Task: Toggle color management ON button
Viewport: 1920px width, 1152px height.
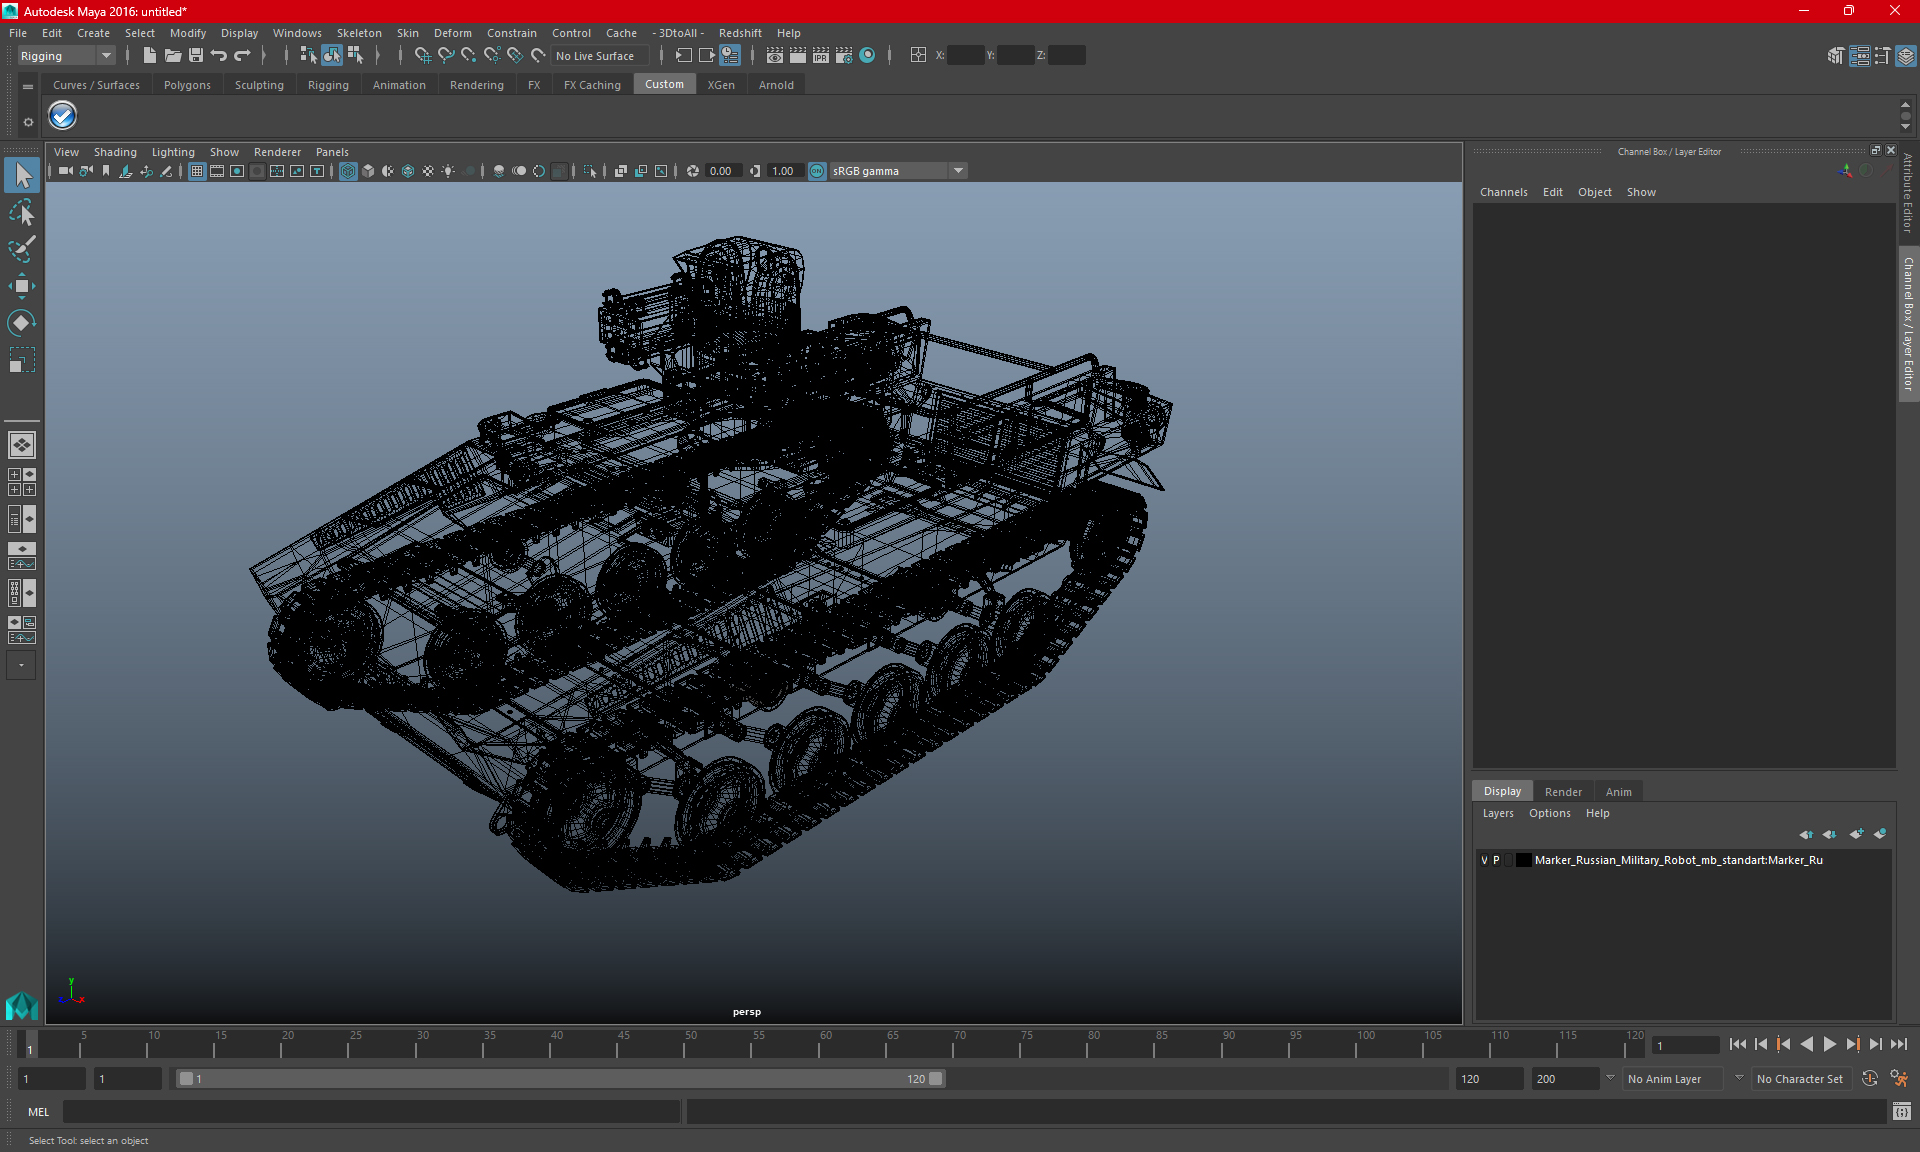Action: coord(817,171)
